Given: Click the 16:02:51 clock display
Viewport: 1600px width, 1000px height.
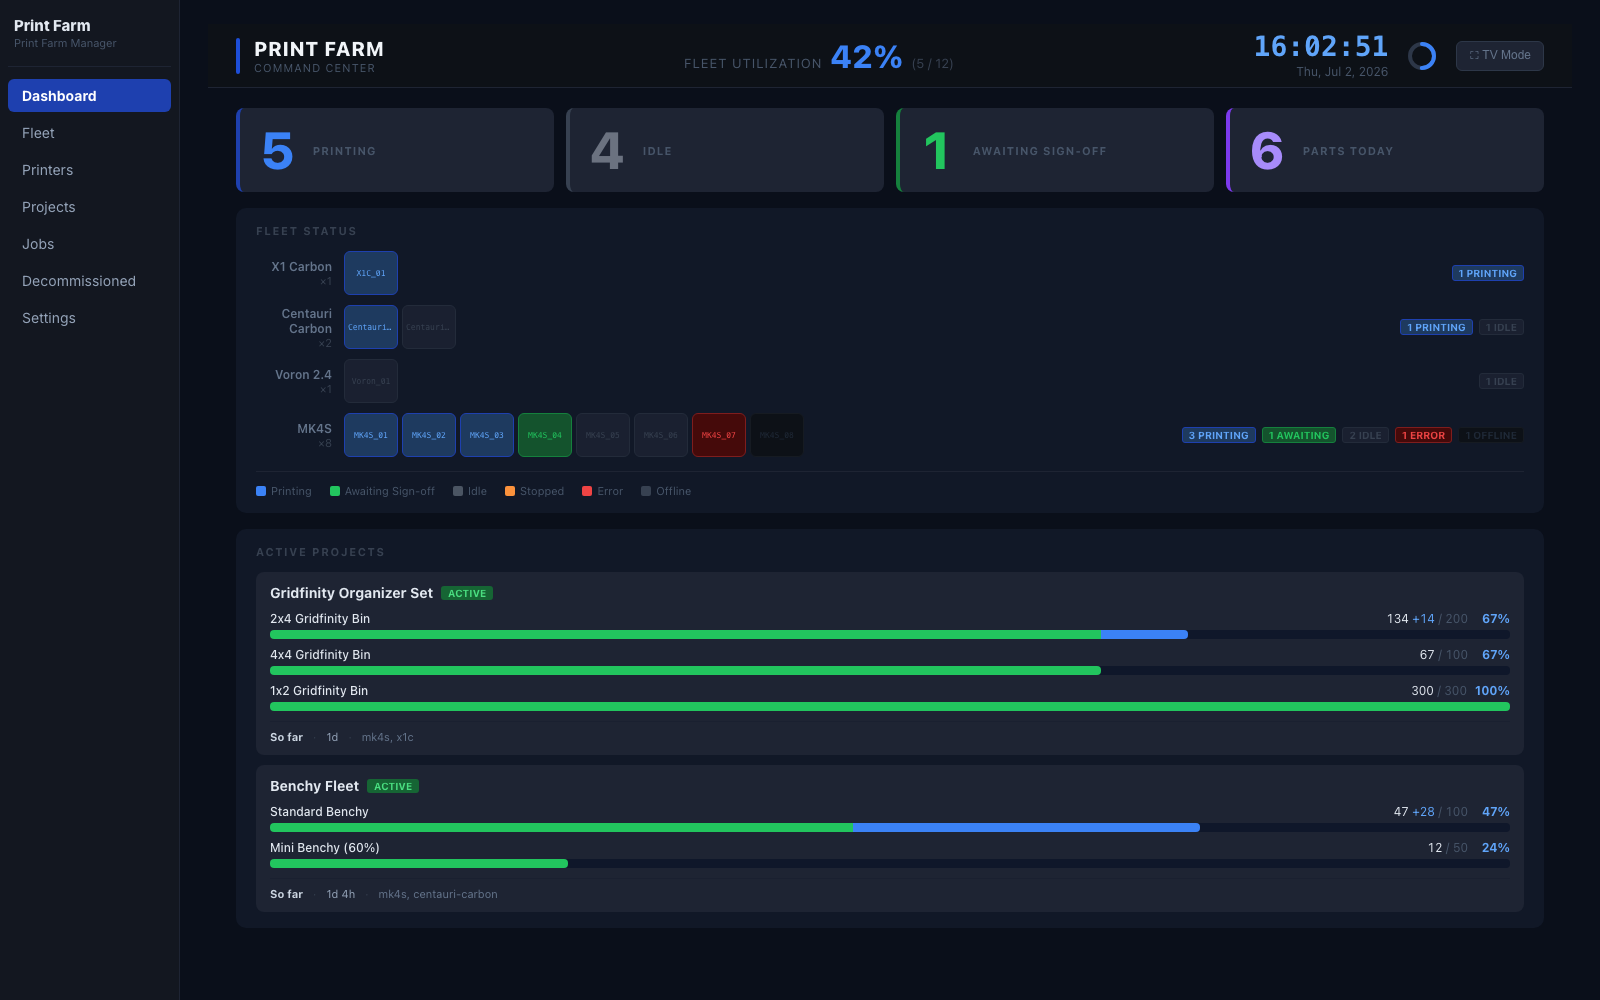Looking at the screenshot, I should pyautogui.click(x=1321, y=46).
